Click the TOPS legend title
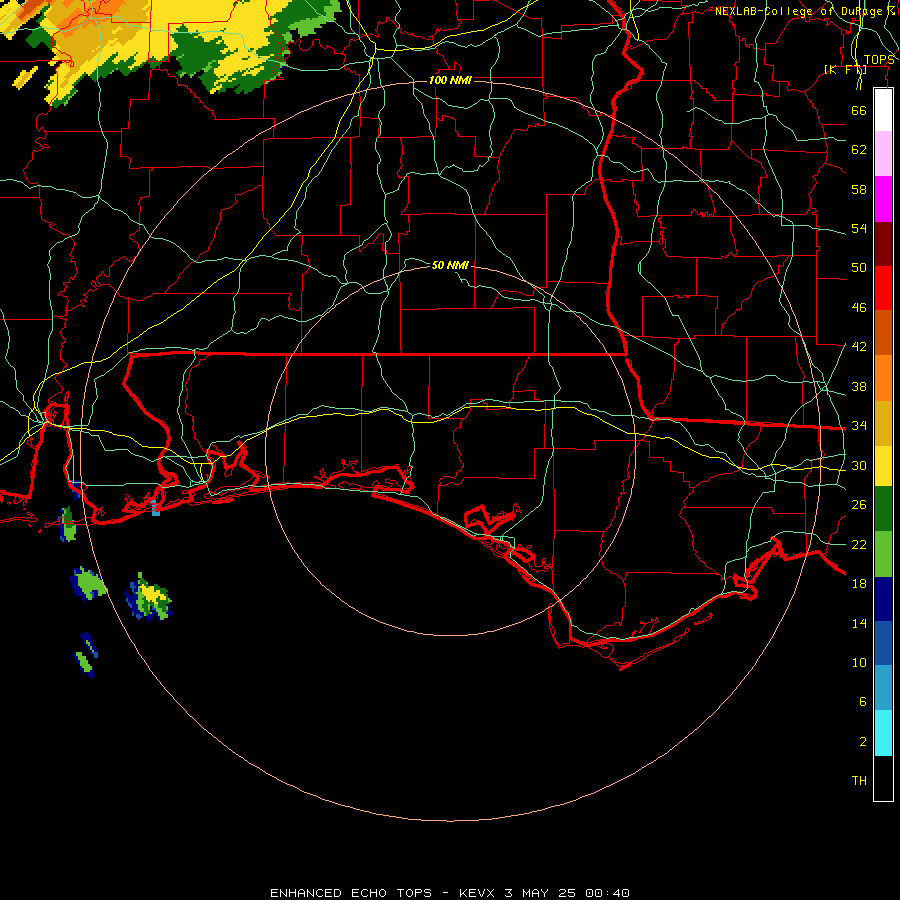This screenshot has width=900, height=900. click(x=879, y=60)
